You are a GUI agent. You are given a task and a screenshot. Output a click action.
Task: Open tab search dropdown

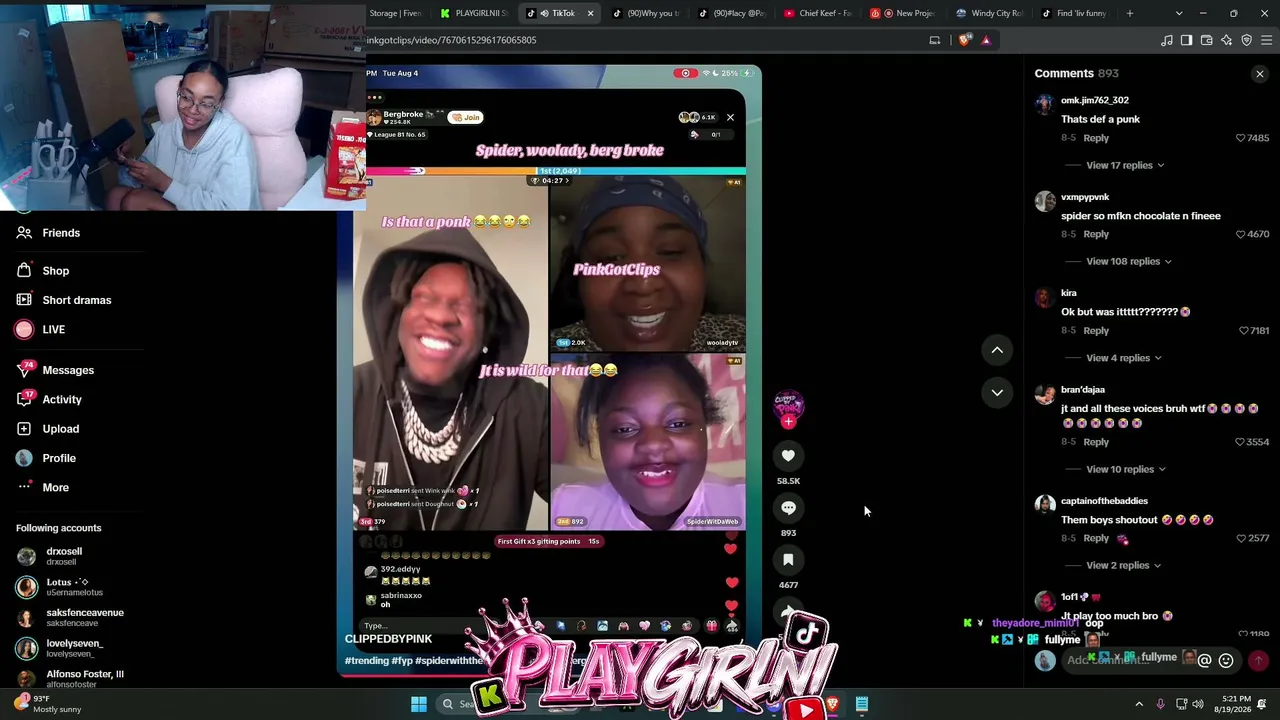(x=1179, y=13)
